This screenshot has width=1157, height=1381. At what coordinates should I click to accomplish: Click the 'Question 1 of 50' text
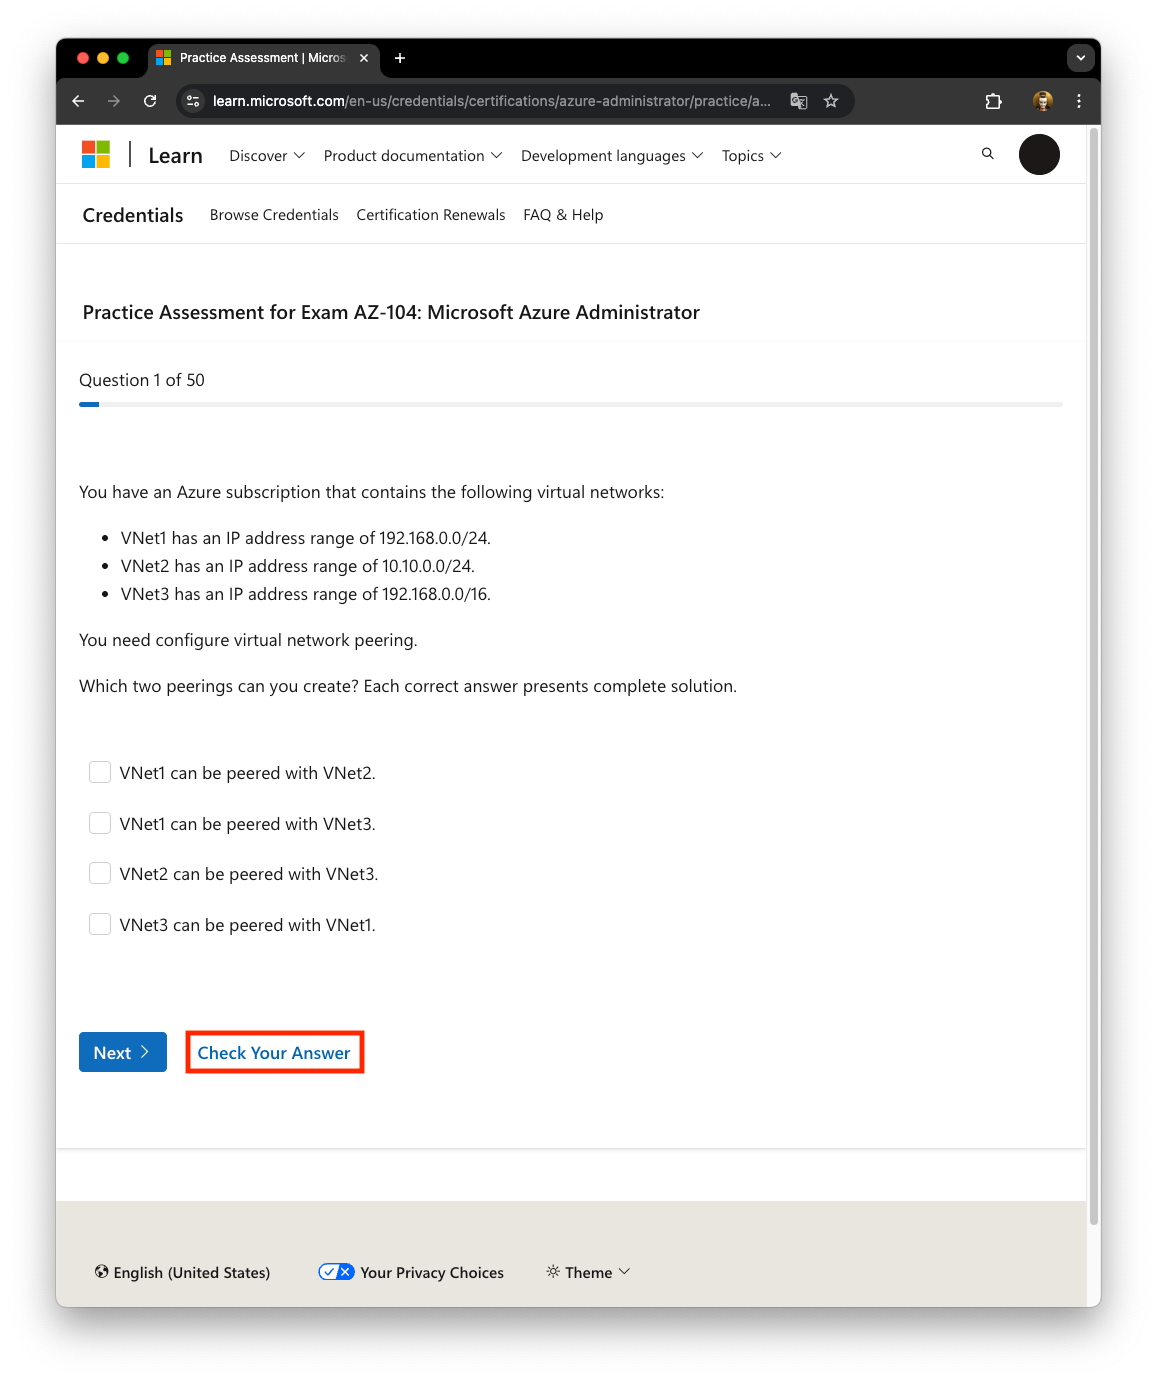tap(142, 380)
